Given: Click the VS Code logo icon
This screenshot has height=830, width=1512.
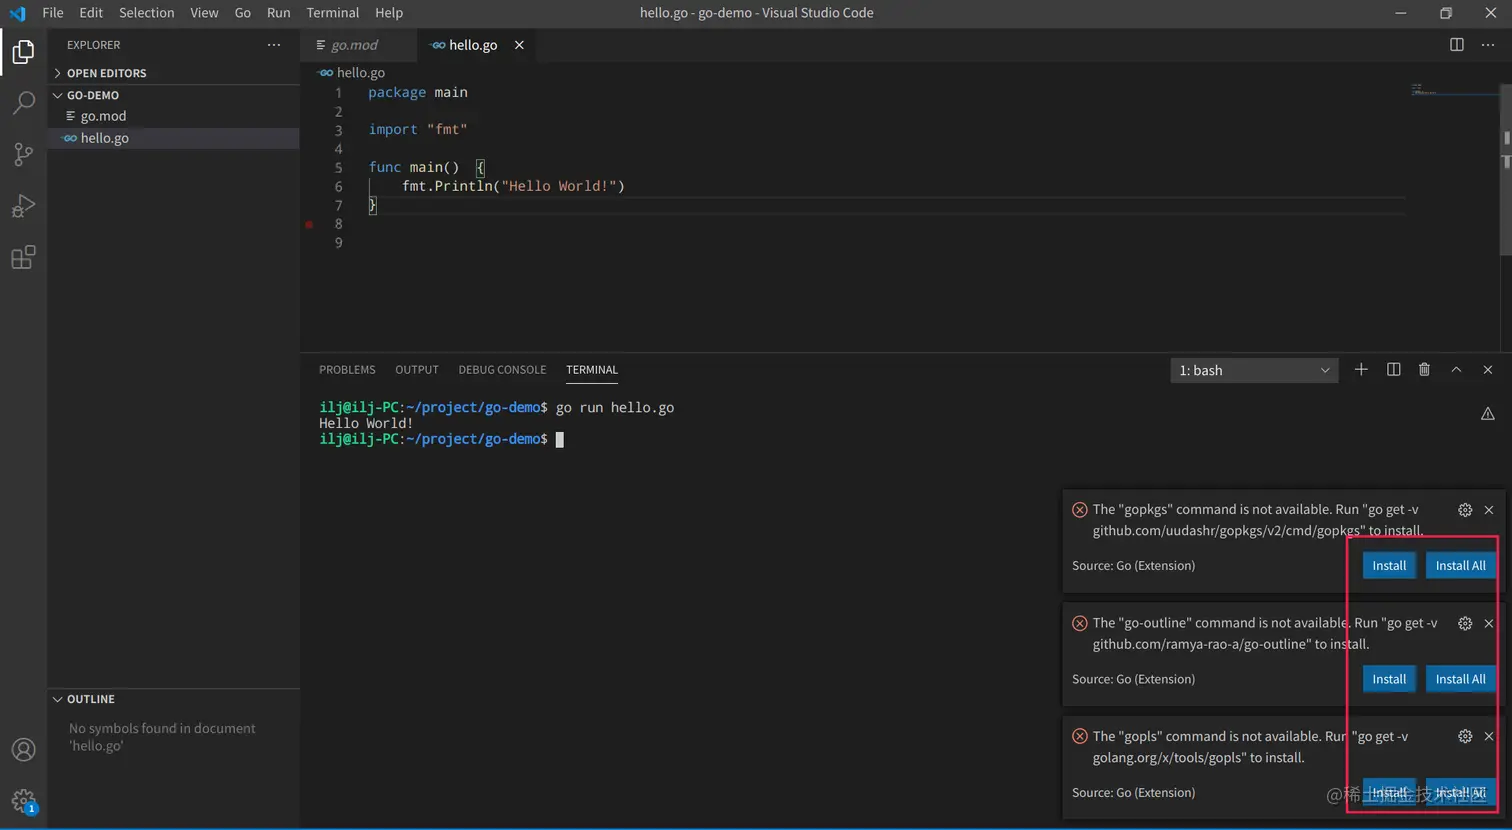Looking at the screenshot, I should pyautogui.click(x=17, y=13).
